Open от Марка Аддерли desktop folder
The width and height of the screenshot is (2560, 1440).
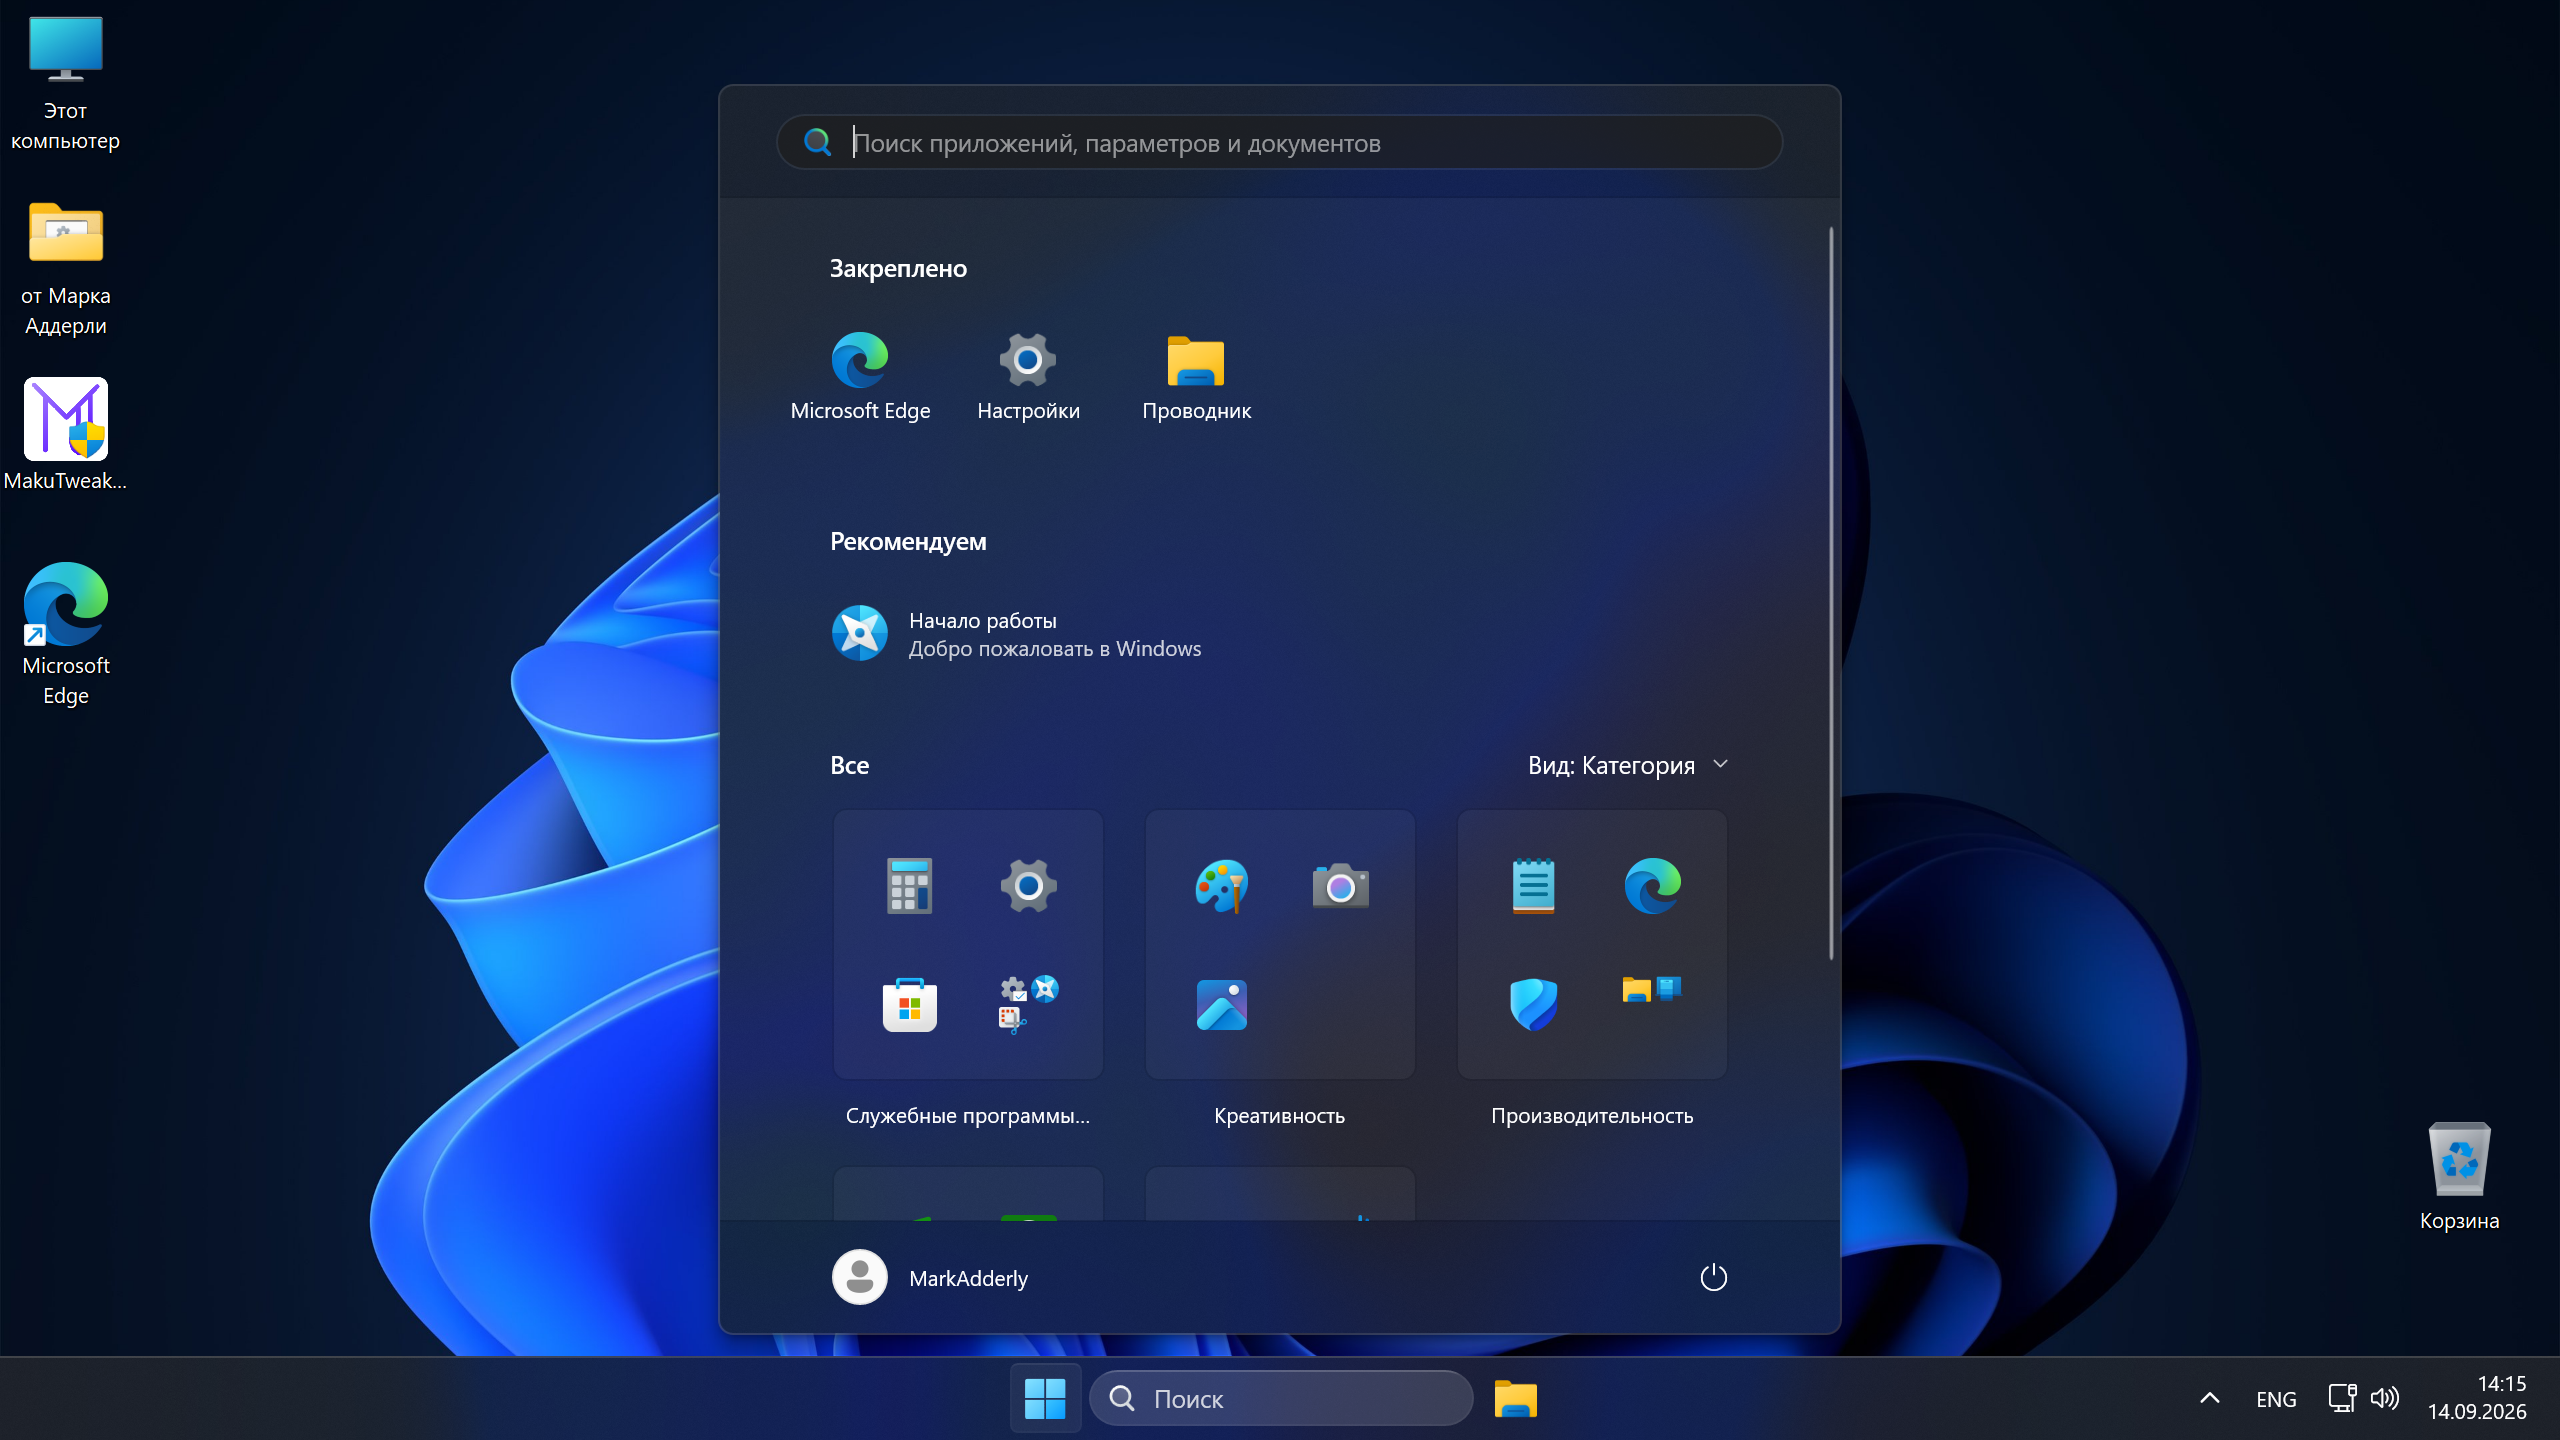[x=65, y=268]
